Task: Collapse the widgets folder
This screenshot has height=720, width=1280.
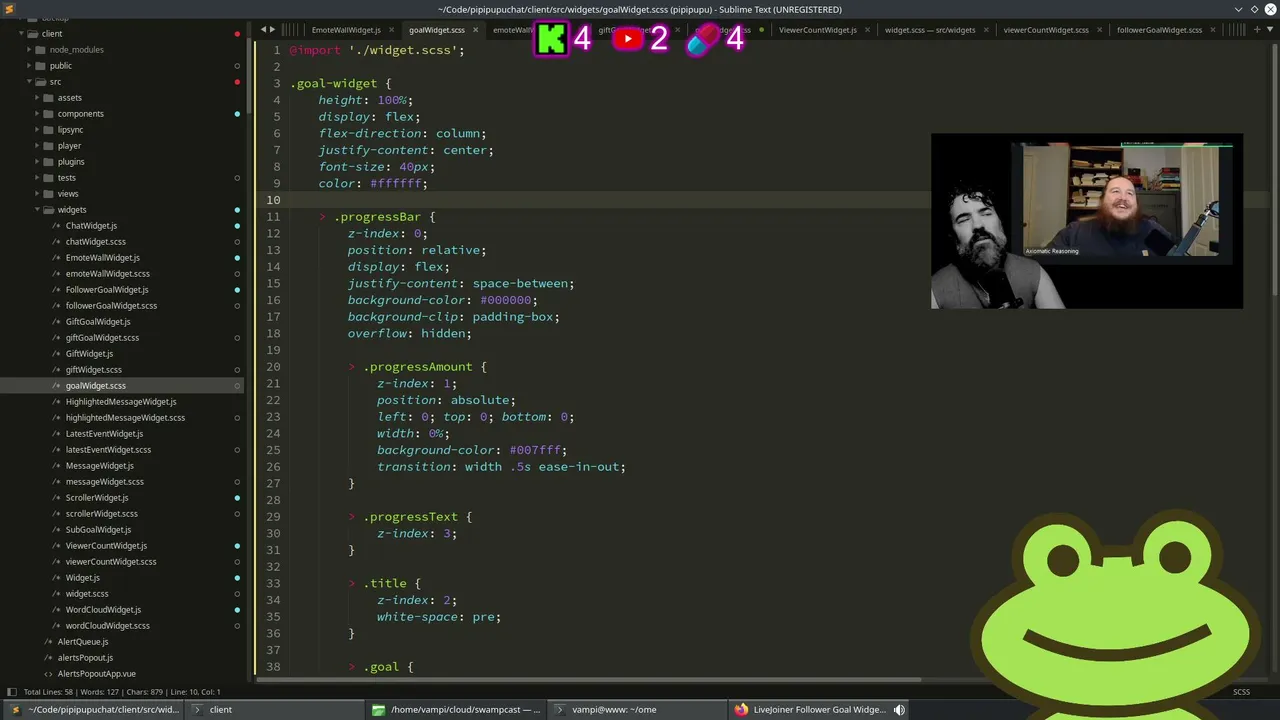Action: [37, 210]
